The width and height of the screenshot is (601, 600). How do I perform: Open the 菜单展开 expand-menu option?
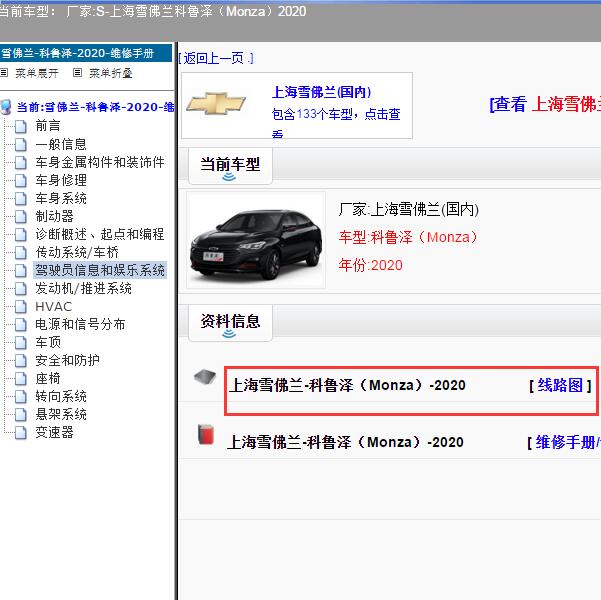point(37,73)
